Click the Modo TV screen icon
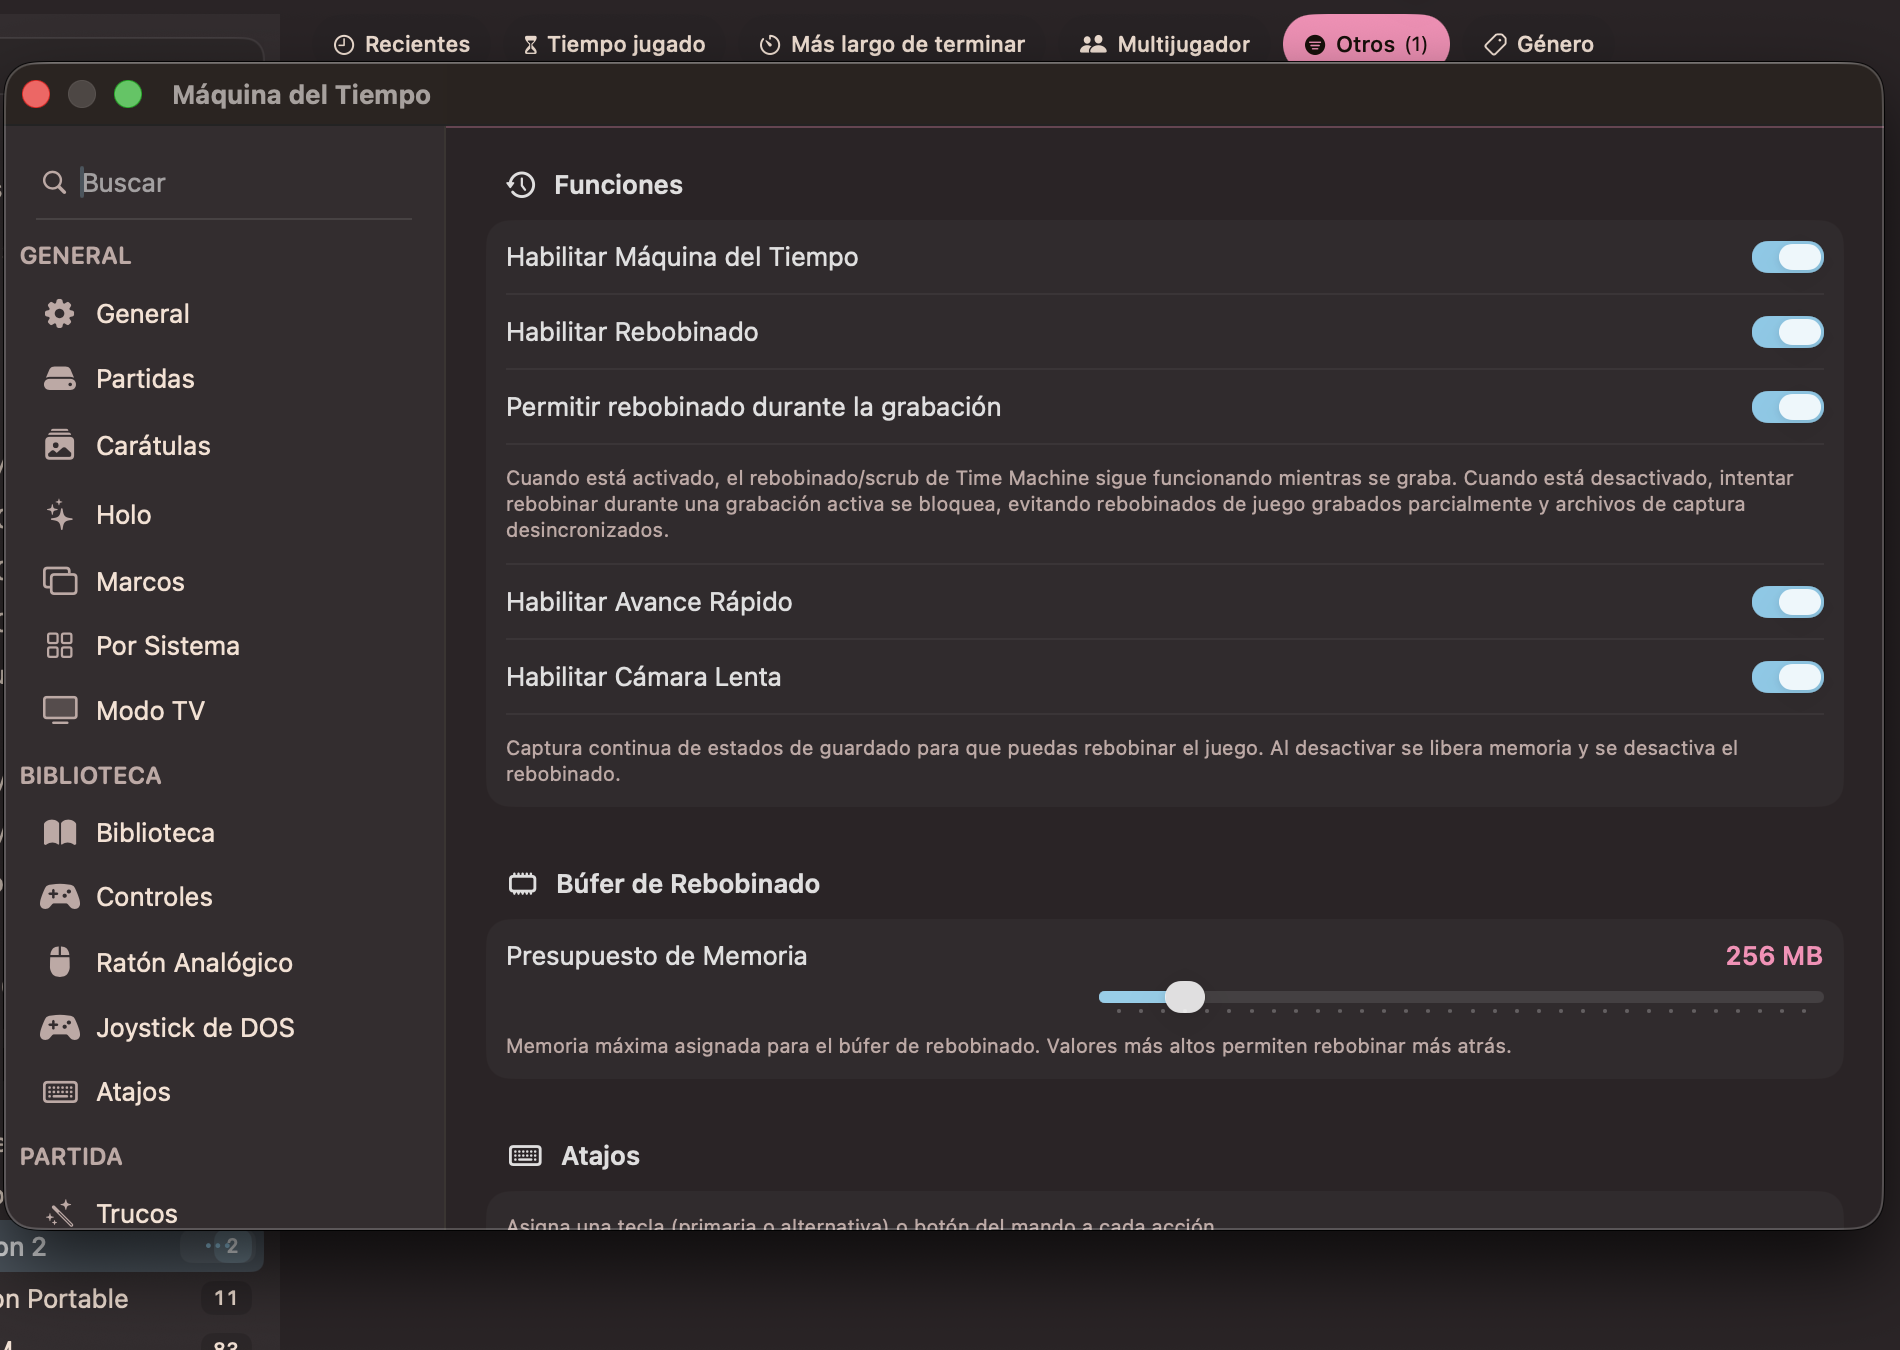The height and width of the screenshot is (1350, 1900). click(x=59, y=710)
